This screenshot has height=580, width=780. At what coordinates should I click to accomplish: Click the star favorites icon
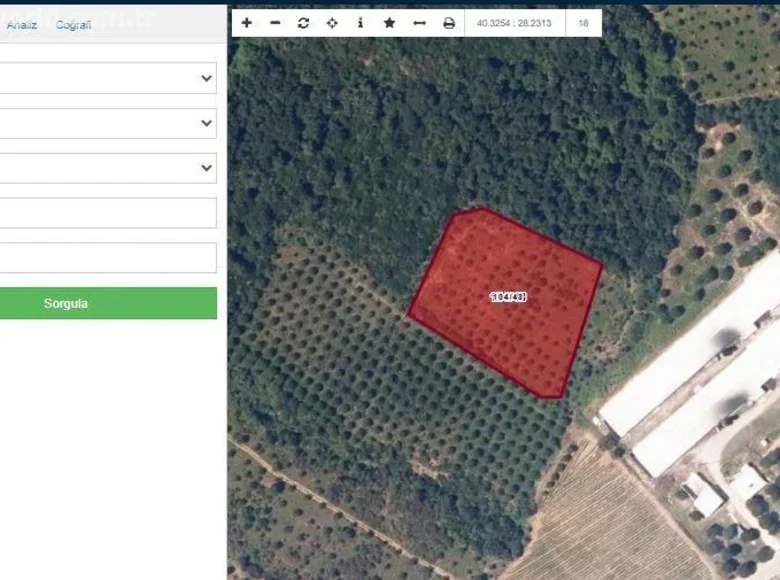click(x=390, y=23)
